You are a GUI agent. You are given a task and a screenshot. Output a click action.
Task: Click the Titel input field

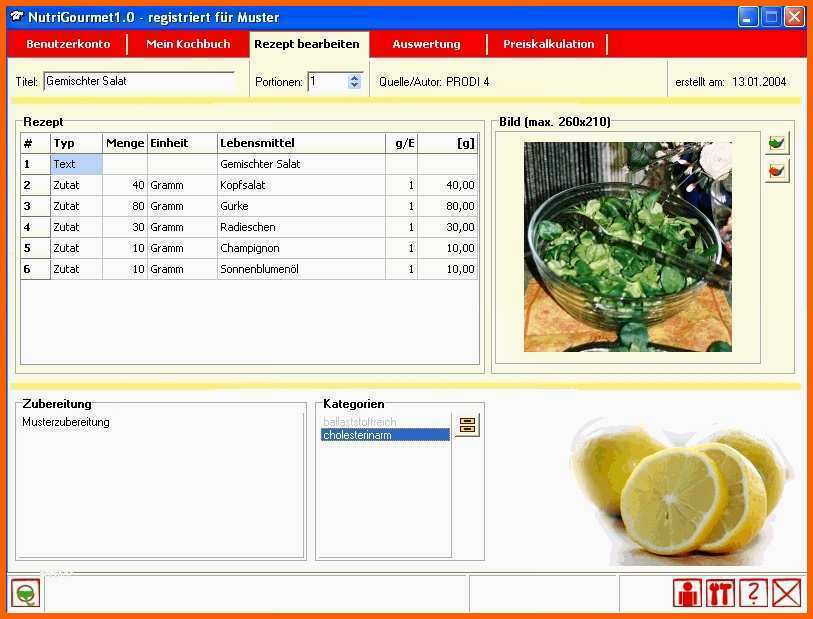[x=139, y=81]
